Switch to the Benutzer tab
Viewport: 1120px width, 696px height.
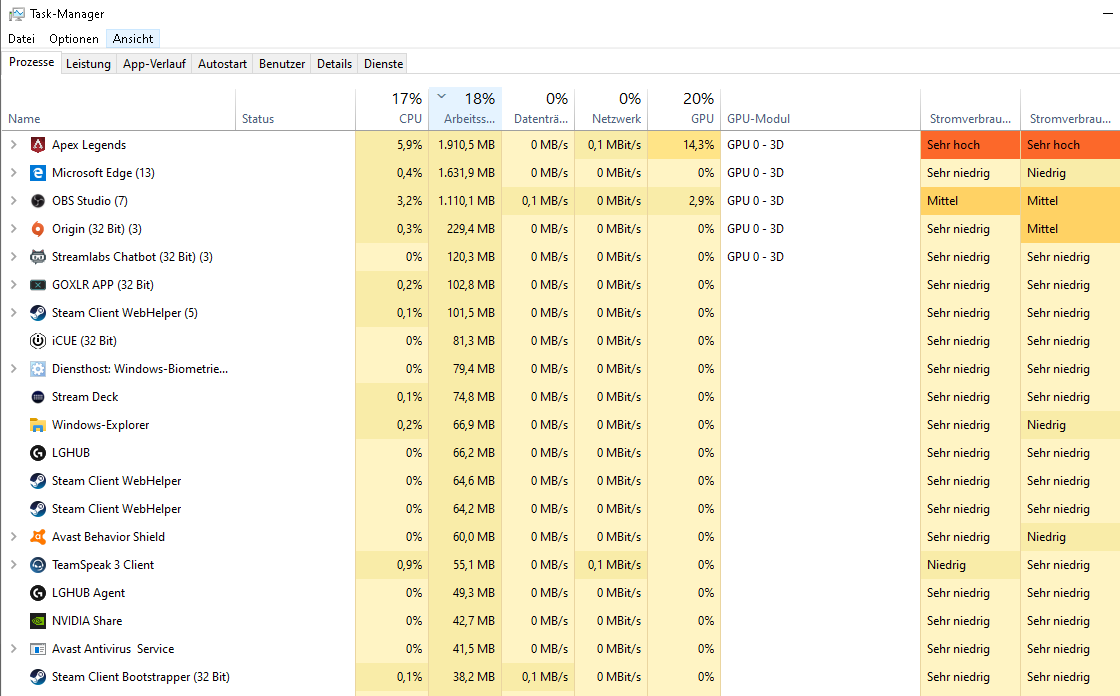pos(282,64)
